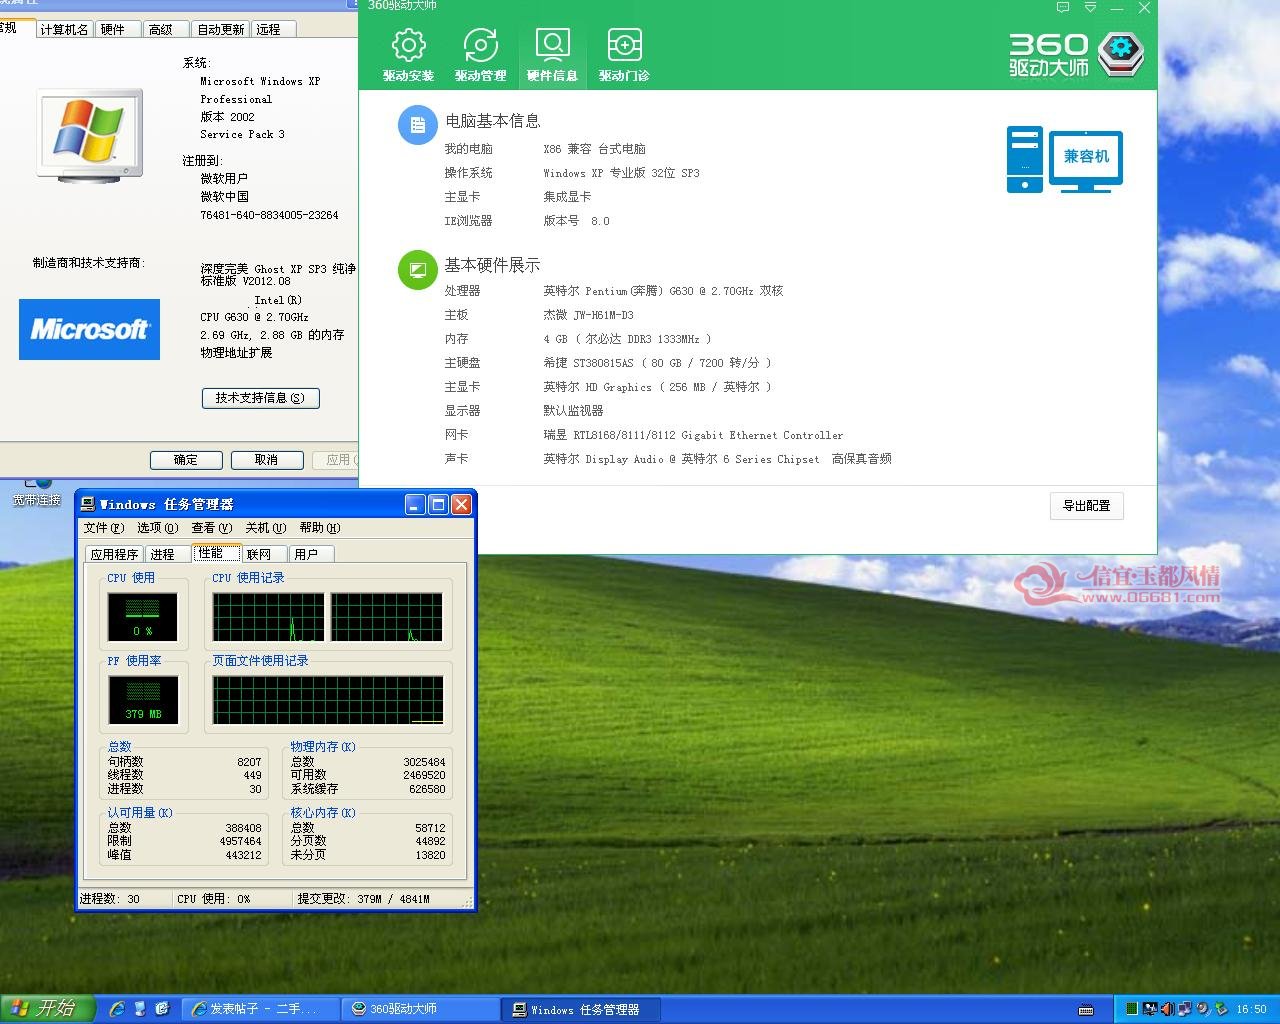Click the 360驱动大师 taskbar button

(420, 1009)
